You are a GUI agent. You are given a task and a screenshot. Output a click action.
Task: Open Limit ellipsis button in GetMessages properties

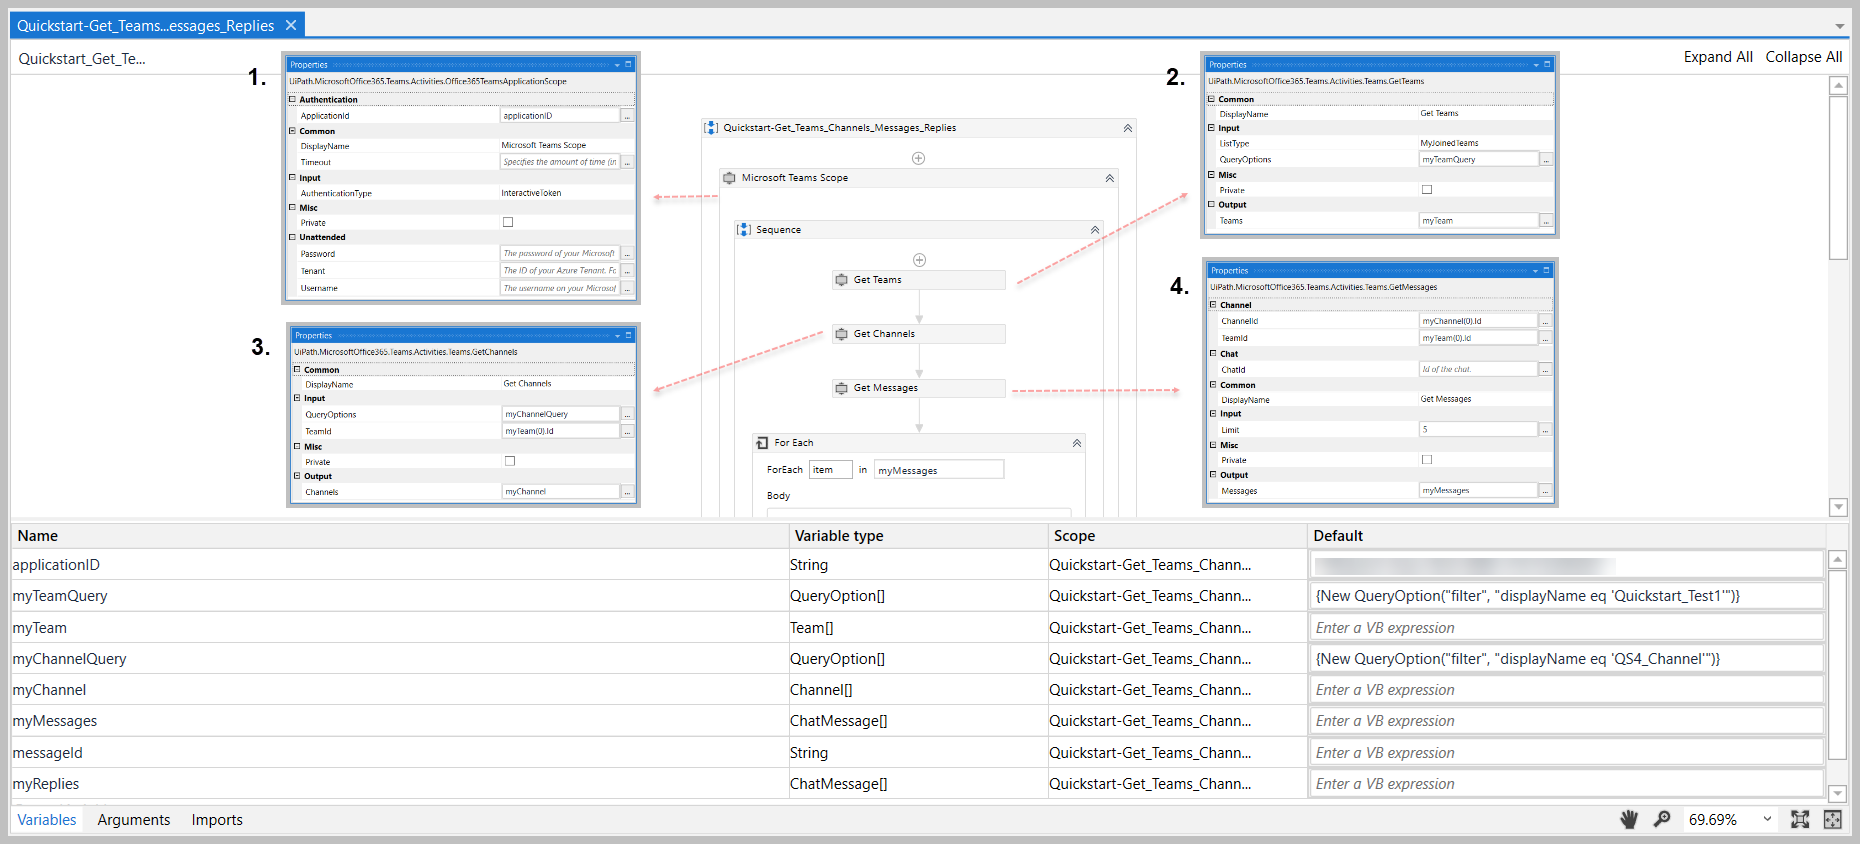click(x=1545, y=430)
